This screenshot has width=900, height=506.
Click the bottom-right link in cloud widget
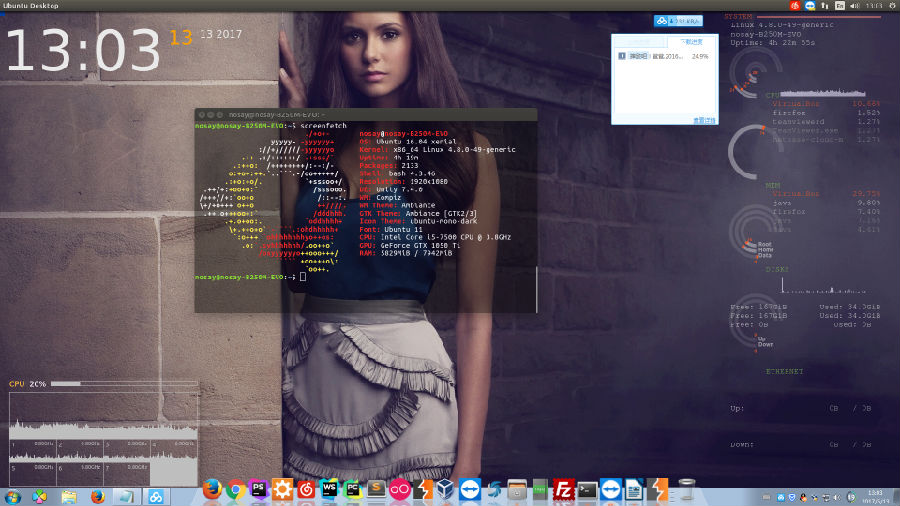click(x=704, y=120)
